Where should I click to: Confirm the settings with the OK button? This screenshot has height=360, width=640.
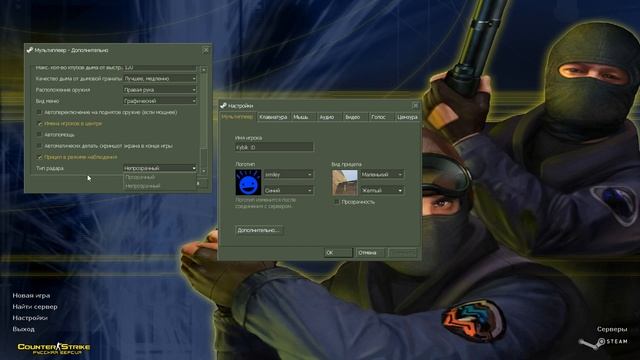pyautogui.click(x=338, y=253)
